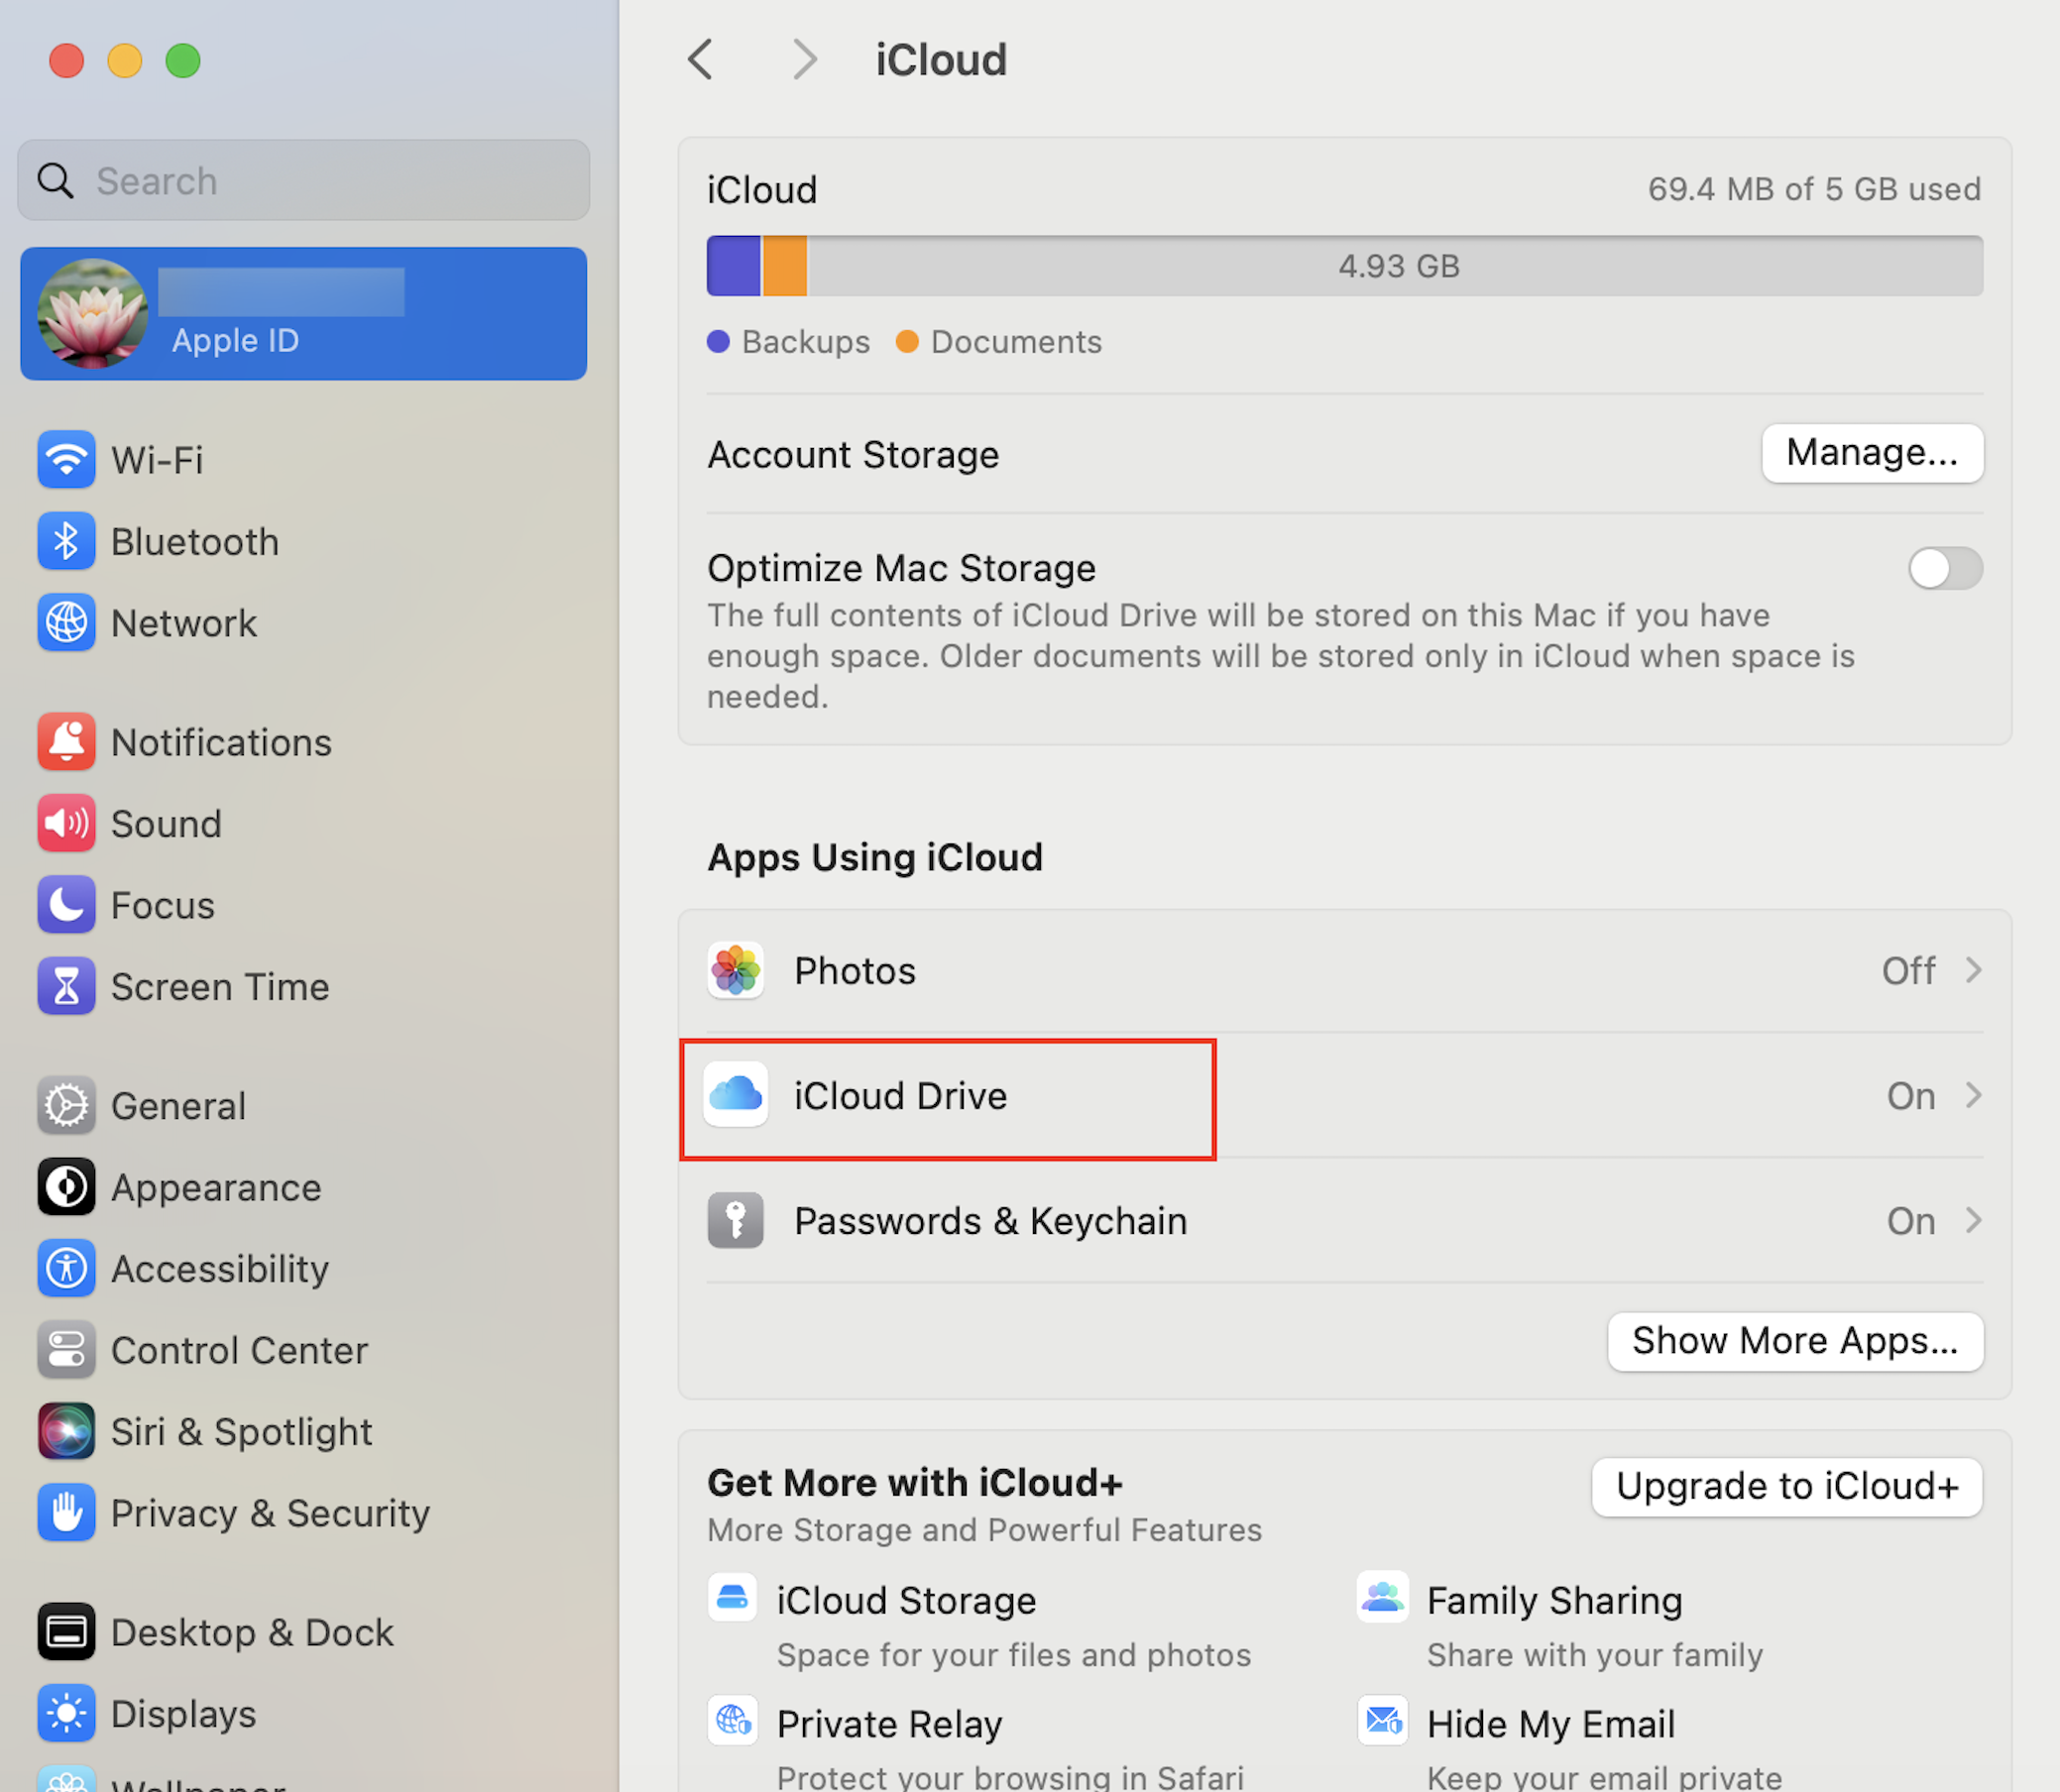Open the Network globe icon
Screen dimensions: 2060x1792
pos(66,623)
